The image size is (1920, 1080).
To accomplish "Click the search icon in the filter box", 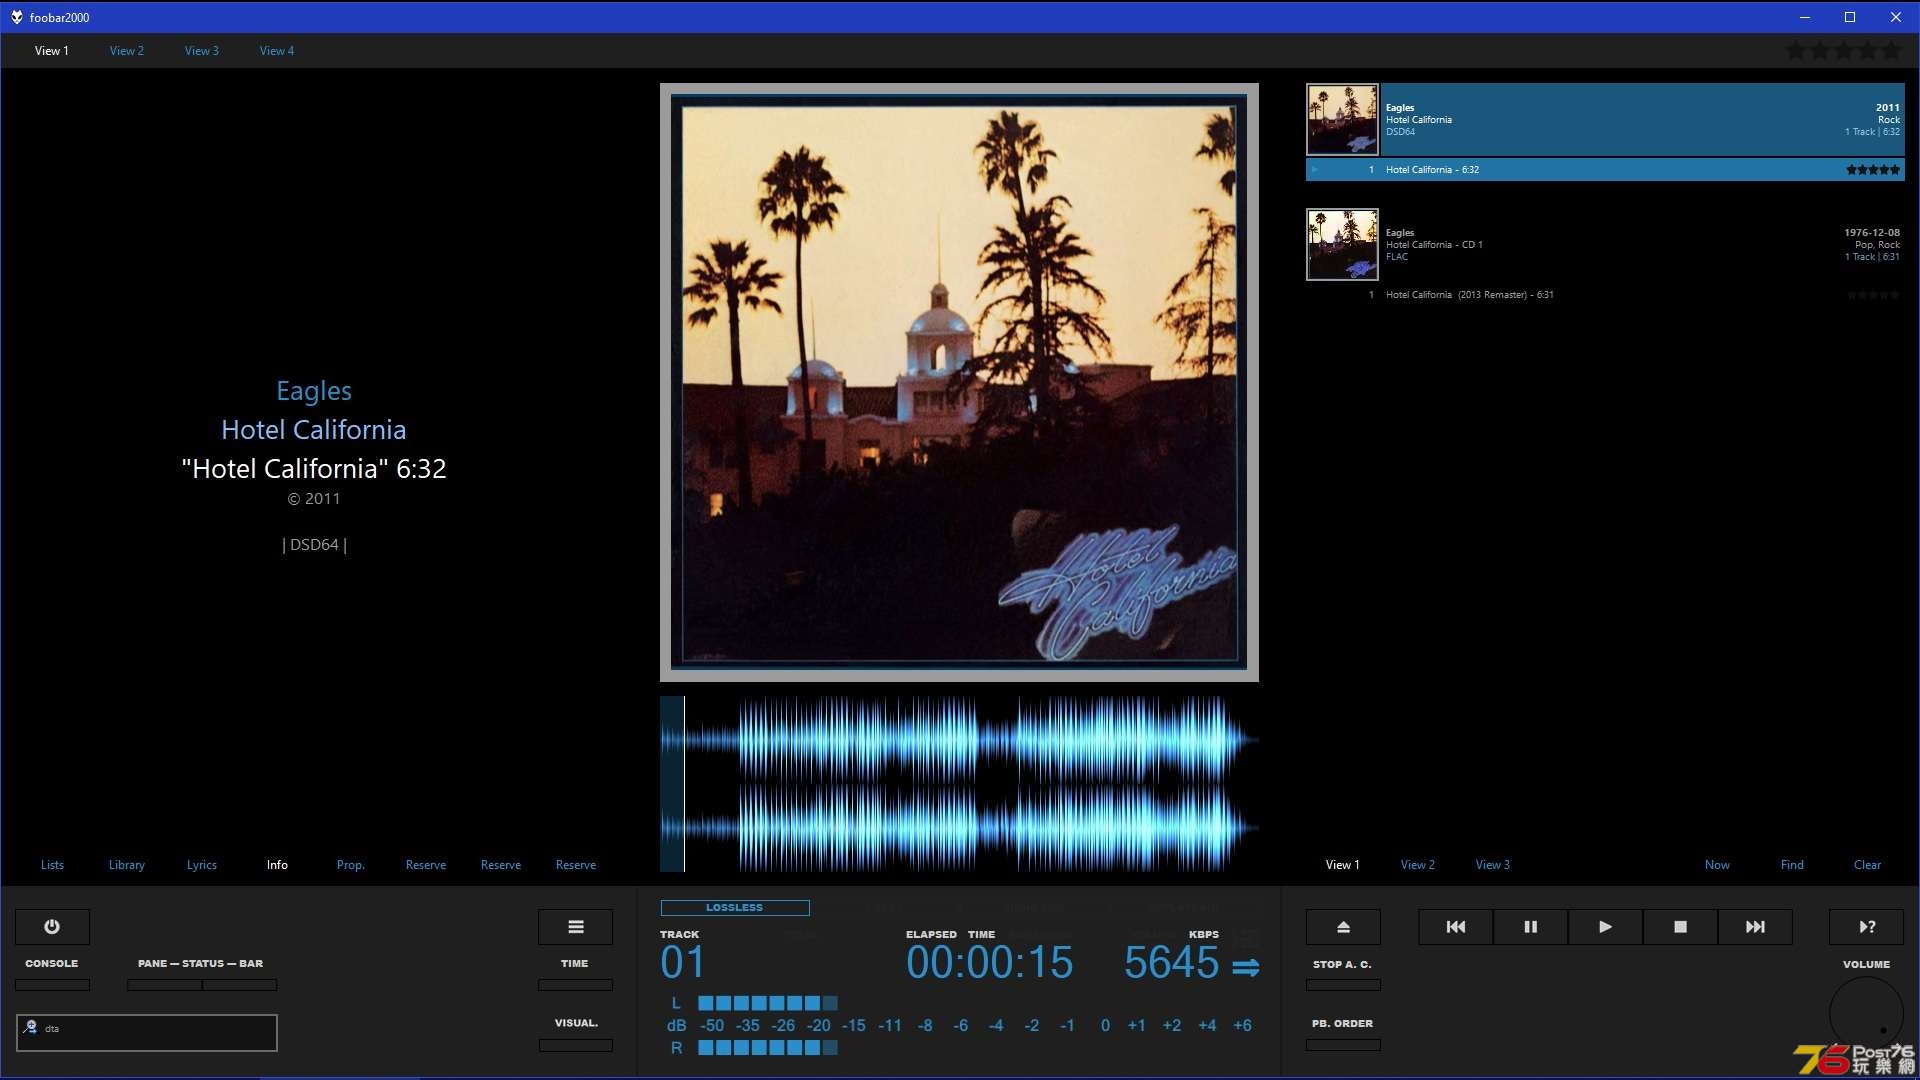I will coord(30,1027).
